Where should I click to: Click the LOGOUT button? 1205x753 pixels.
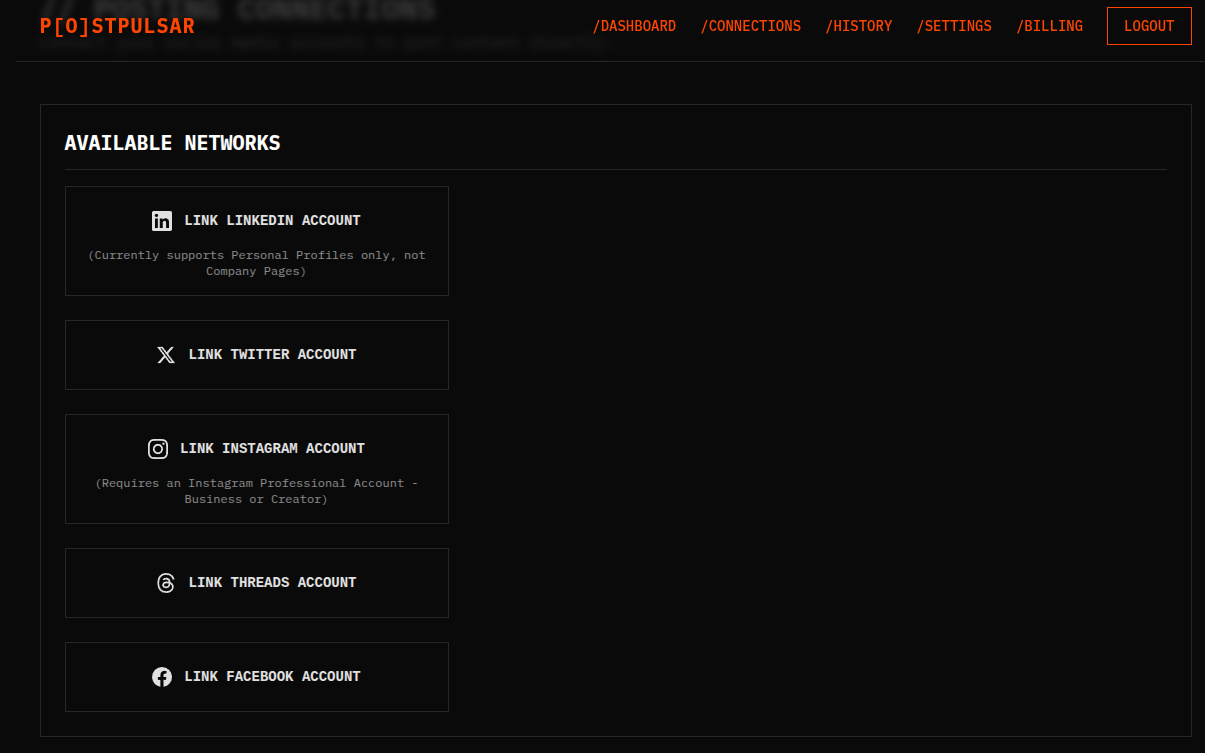[1149, 26]
